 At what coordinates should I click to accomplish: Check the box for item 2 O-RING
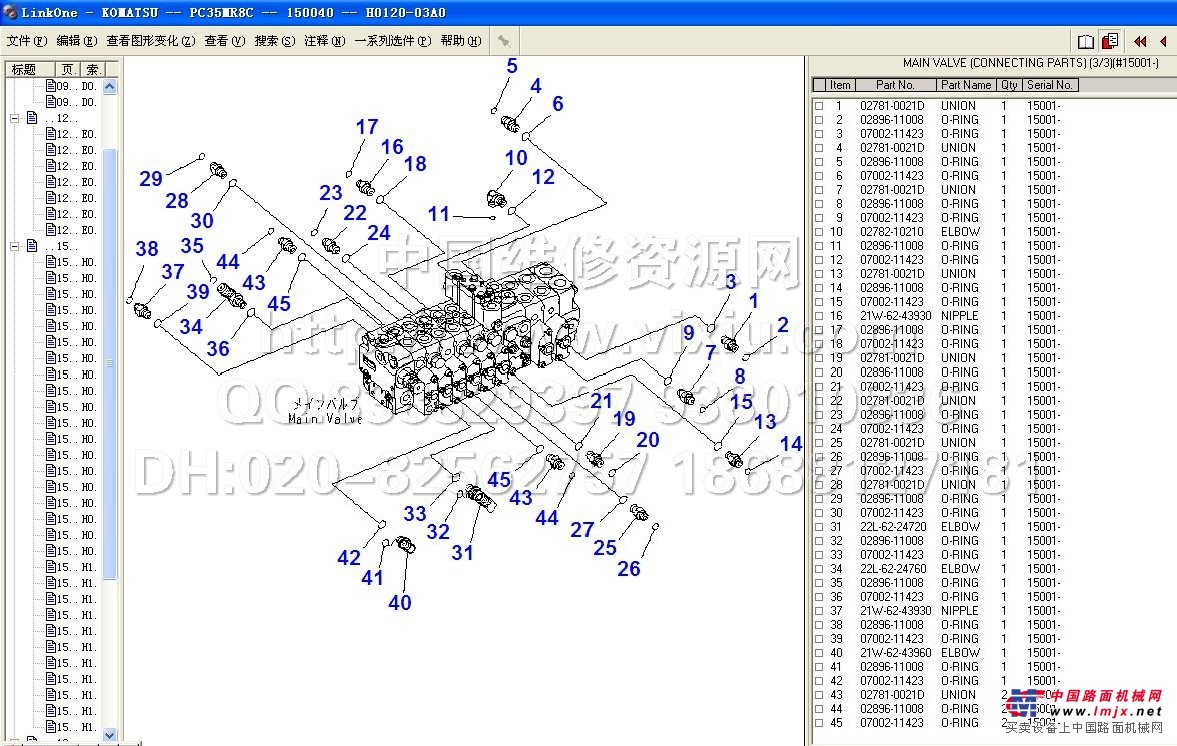[819, 120]
